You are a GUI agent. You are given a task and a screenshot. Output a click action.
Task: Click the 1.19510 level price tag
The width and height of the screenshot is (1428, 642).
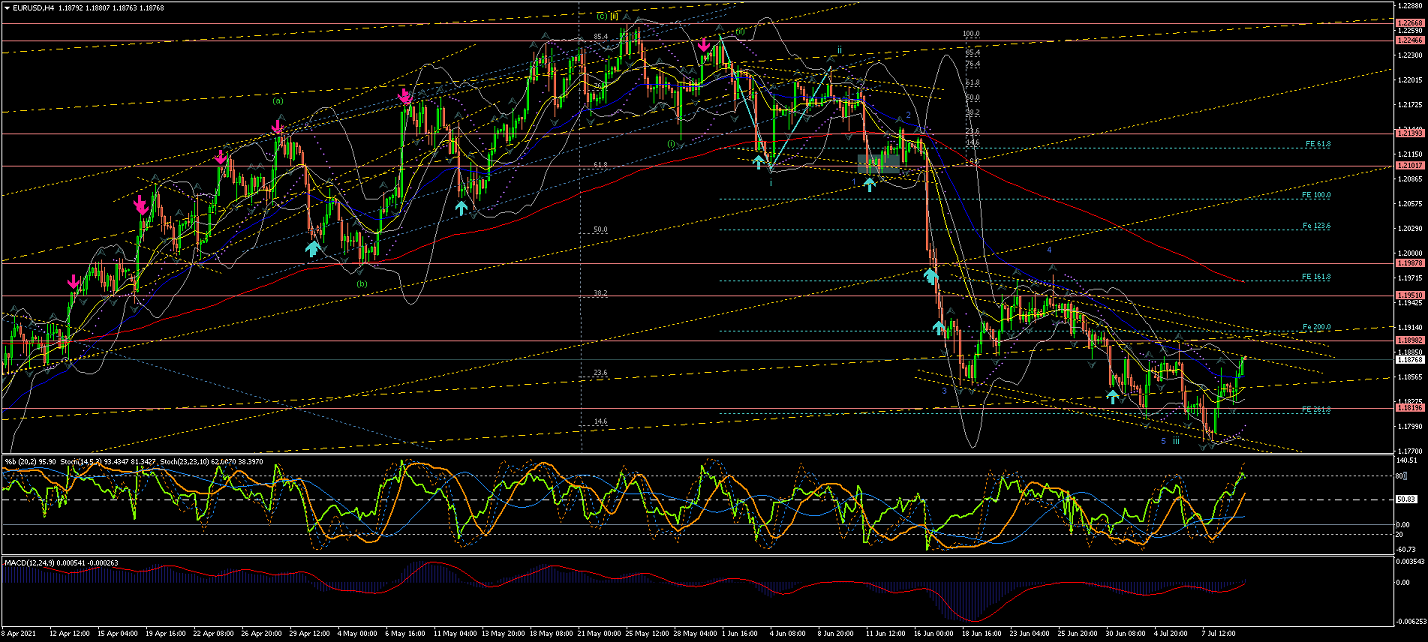coord(1409,296)
